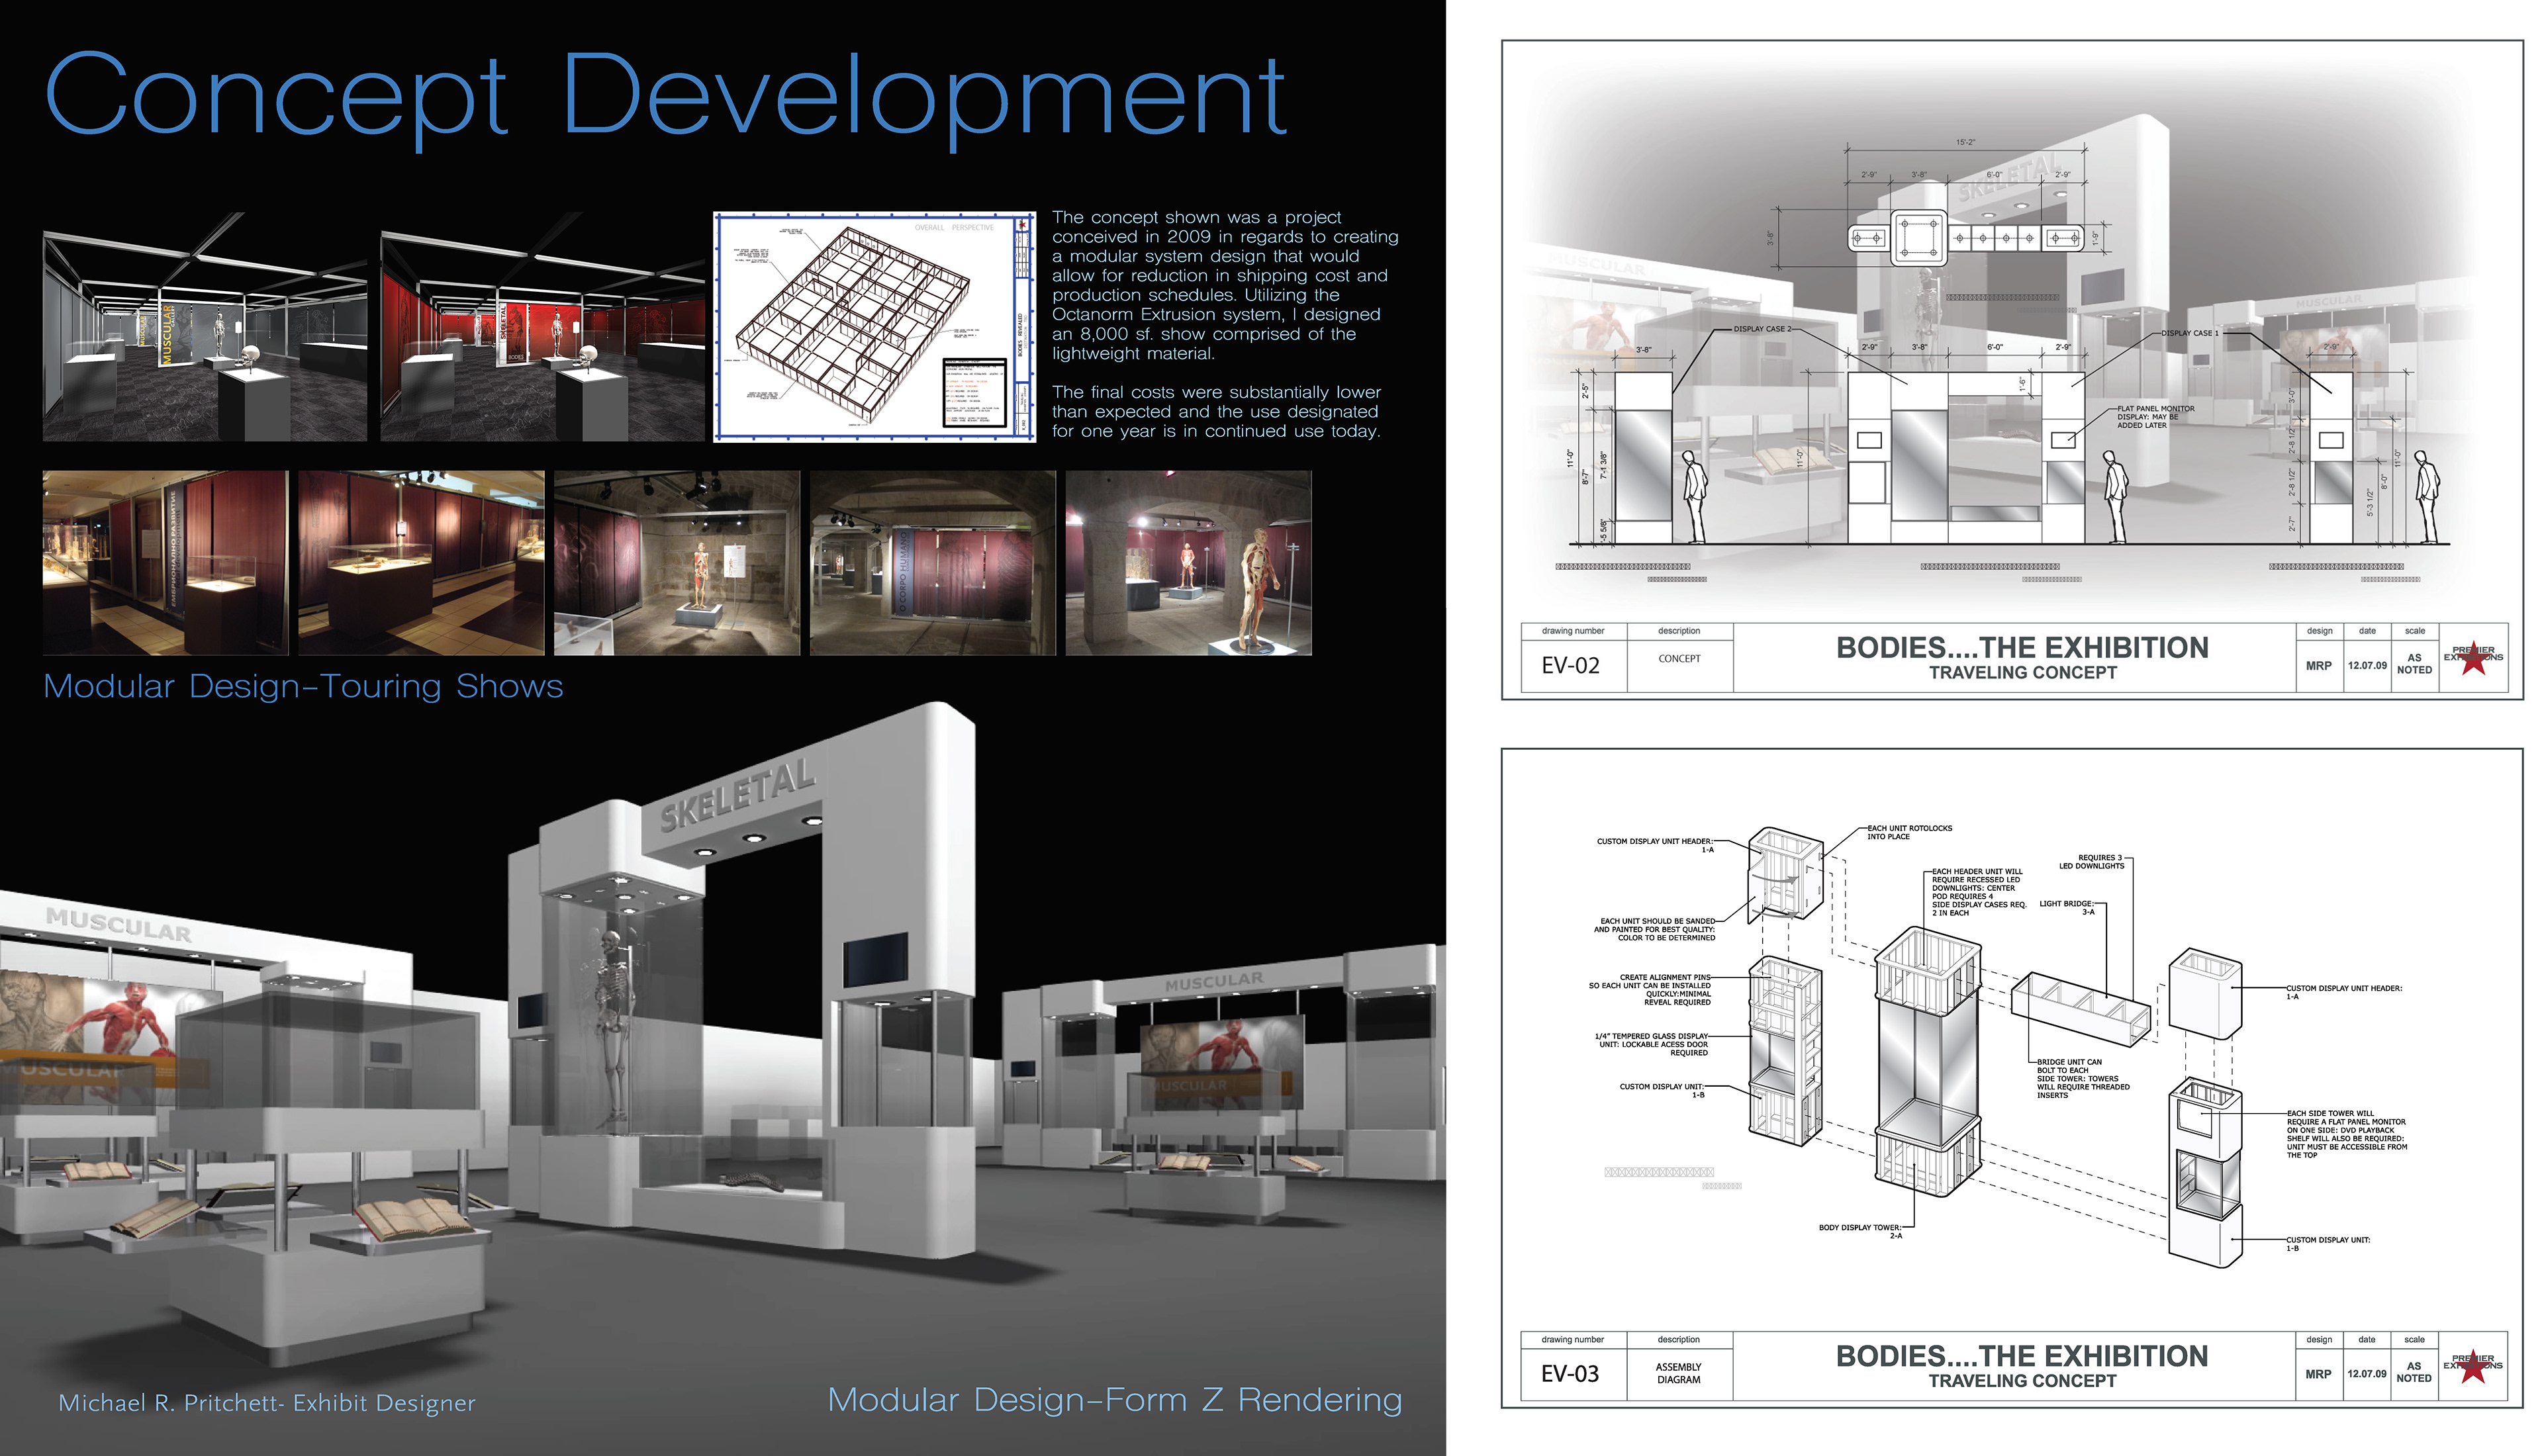The width and height of the screenshot is (2542, 1456).
Task: Click the first touring show photo
Action: pos(165,563)
